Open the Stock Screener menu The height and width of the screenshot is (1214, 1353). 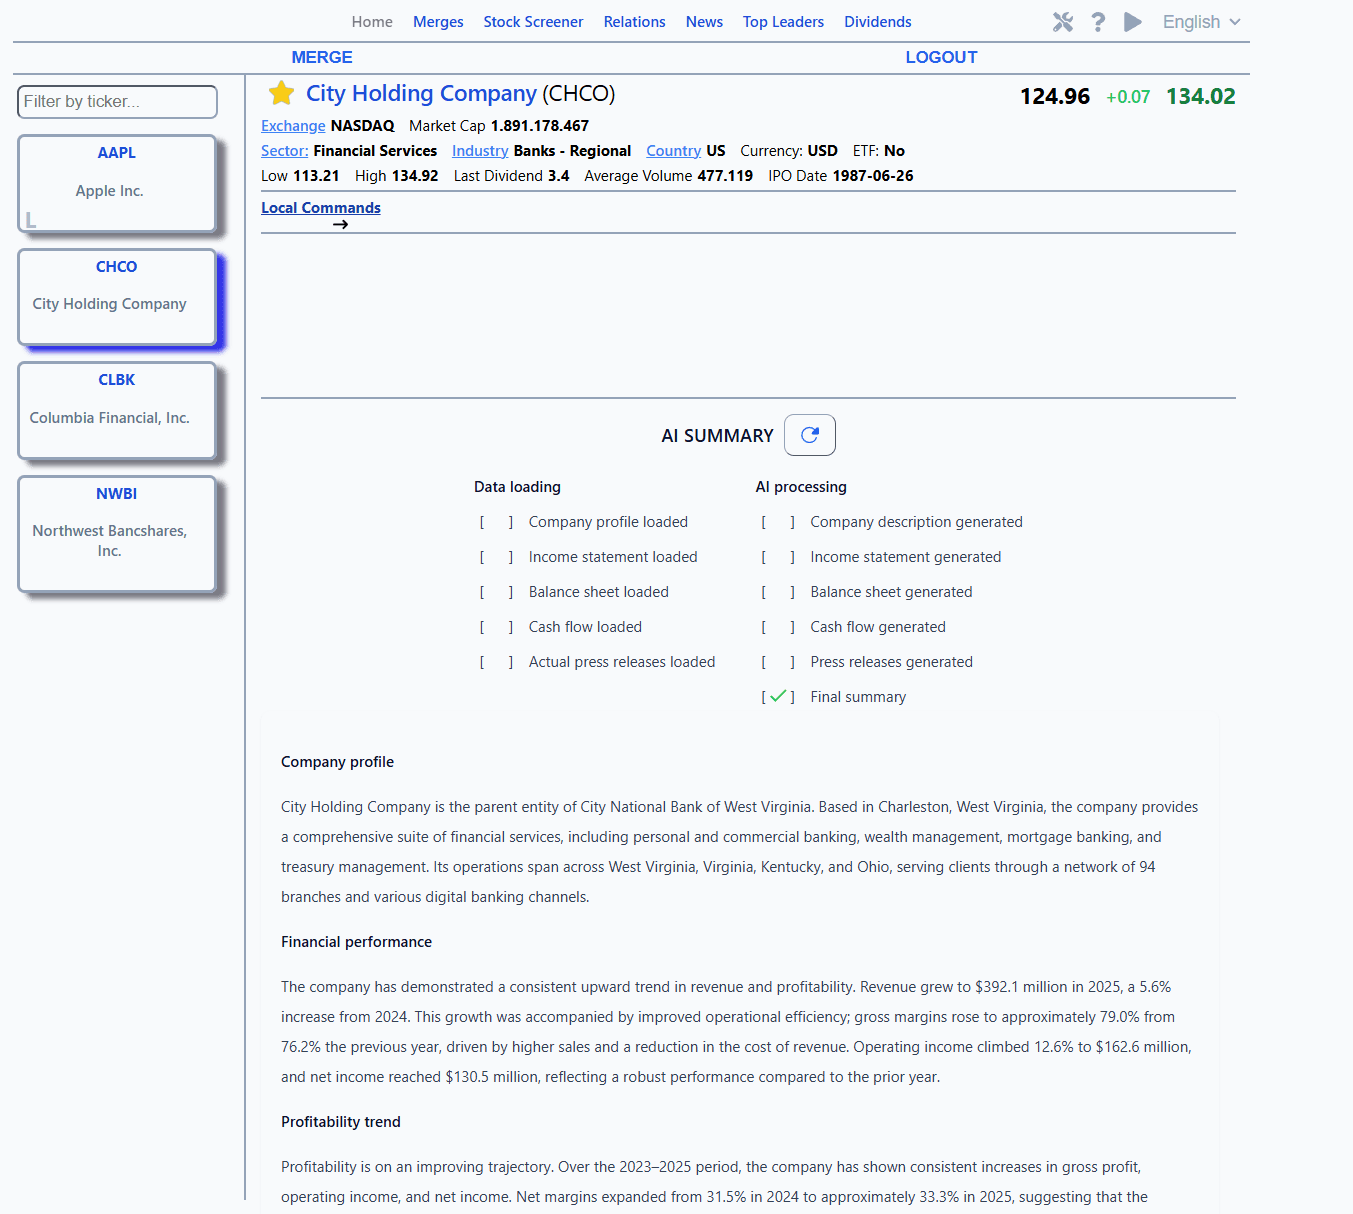(533, 22)
